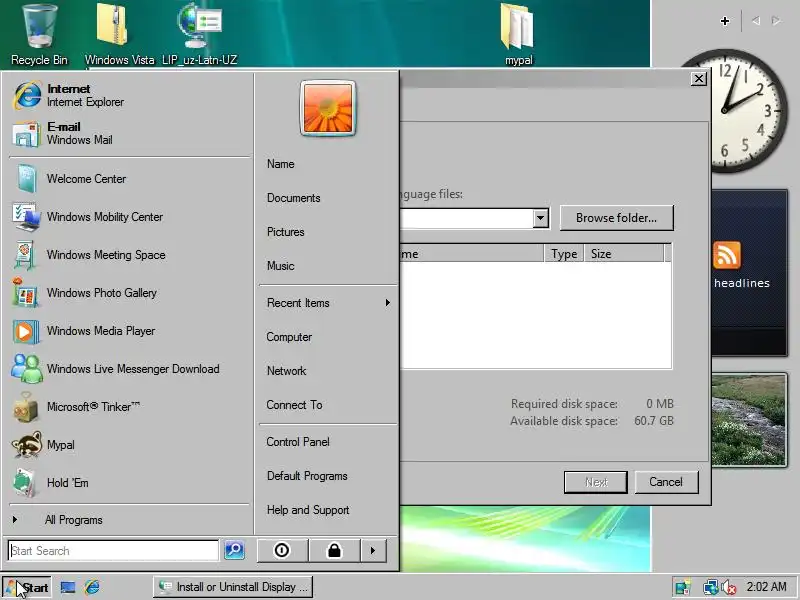
Task: Click the Next button in dialog
Action: [x=595, y=482]
